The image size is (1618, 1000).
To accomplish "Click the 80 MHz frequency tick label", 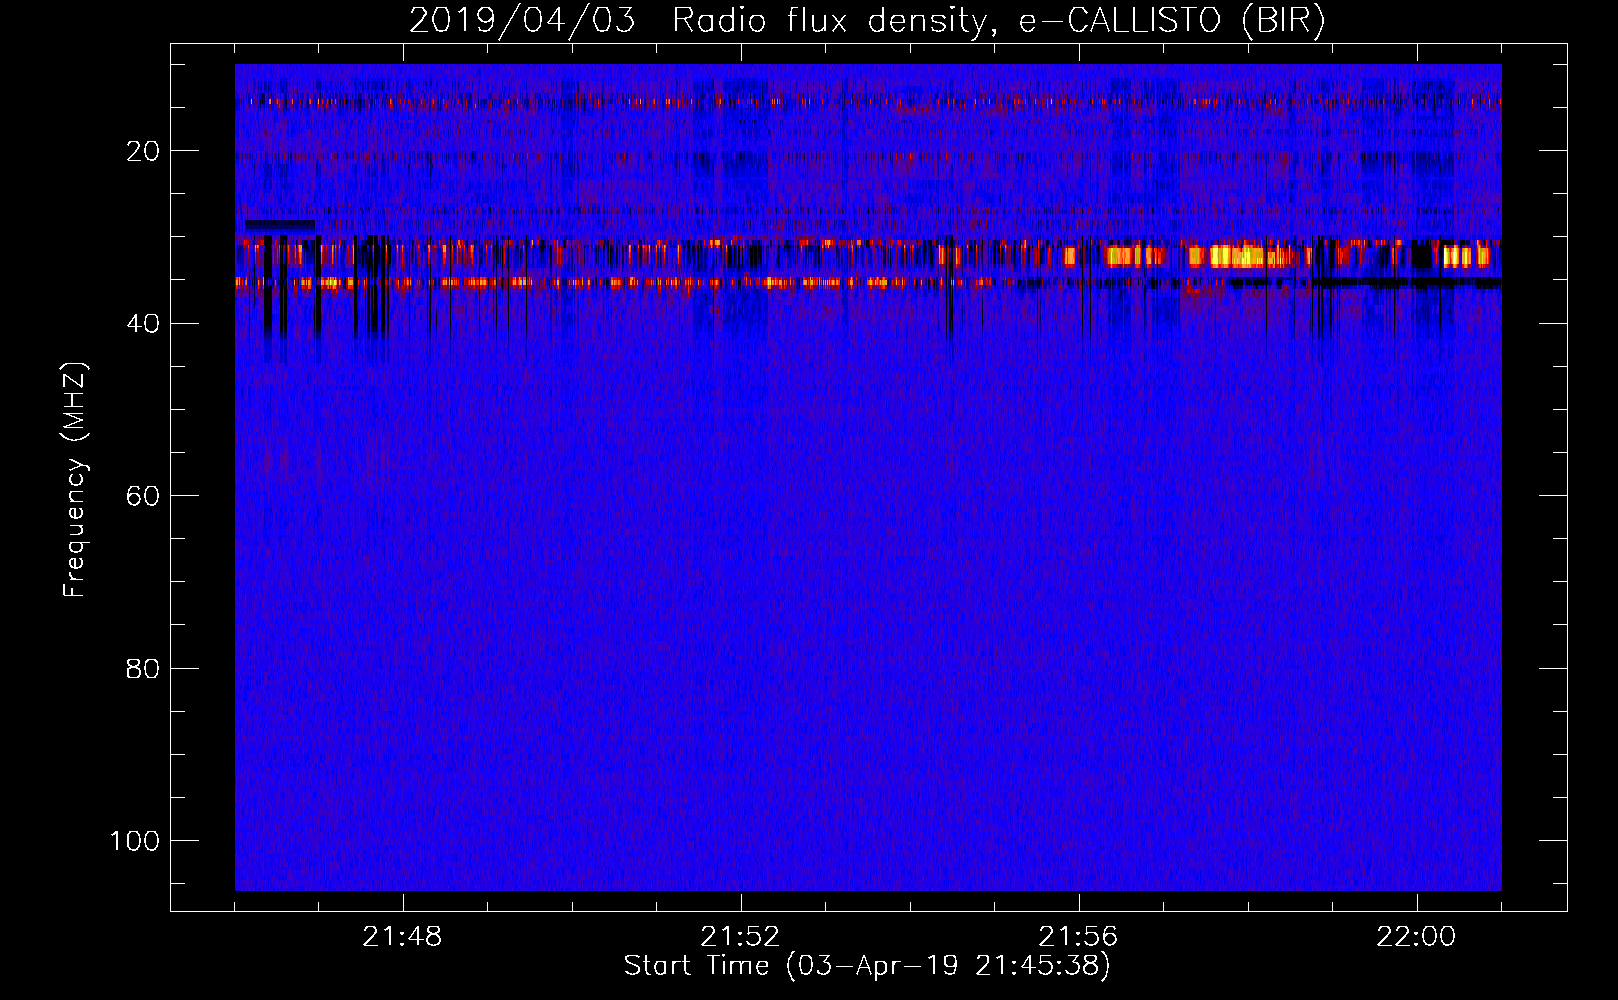I will pos(143,668).
